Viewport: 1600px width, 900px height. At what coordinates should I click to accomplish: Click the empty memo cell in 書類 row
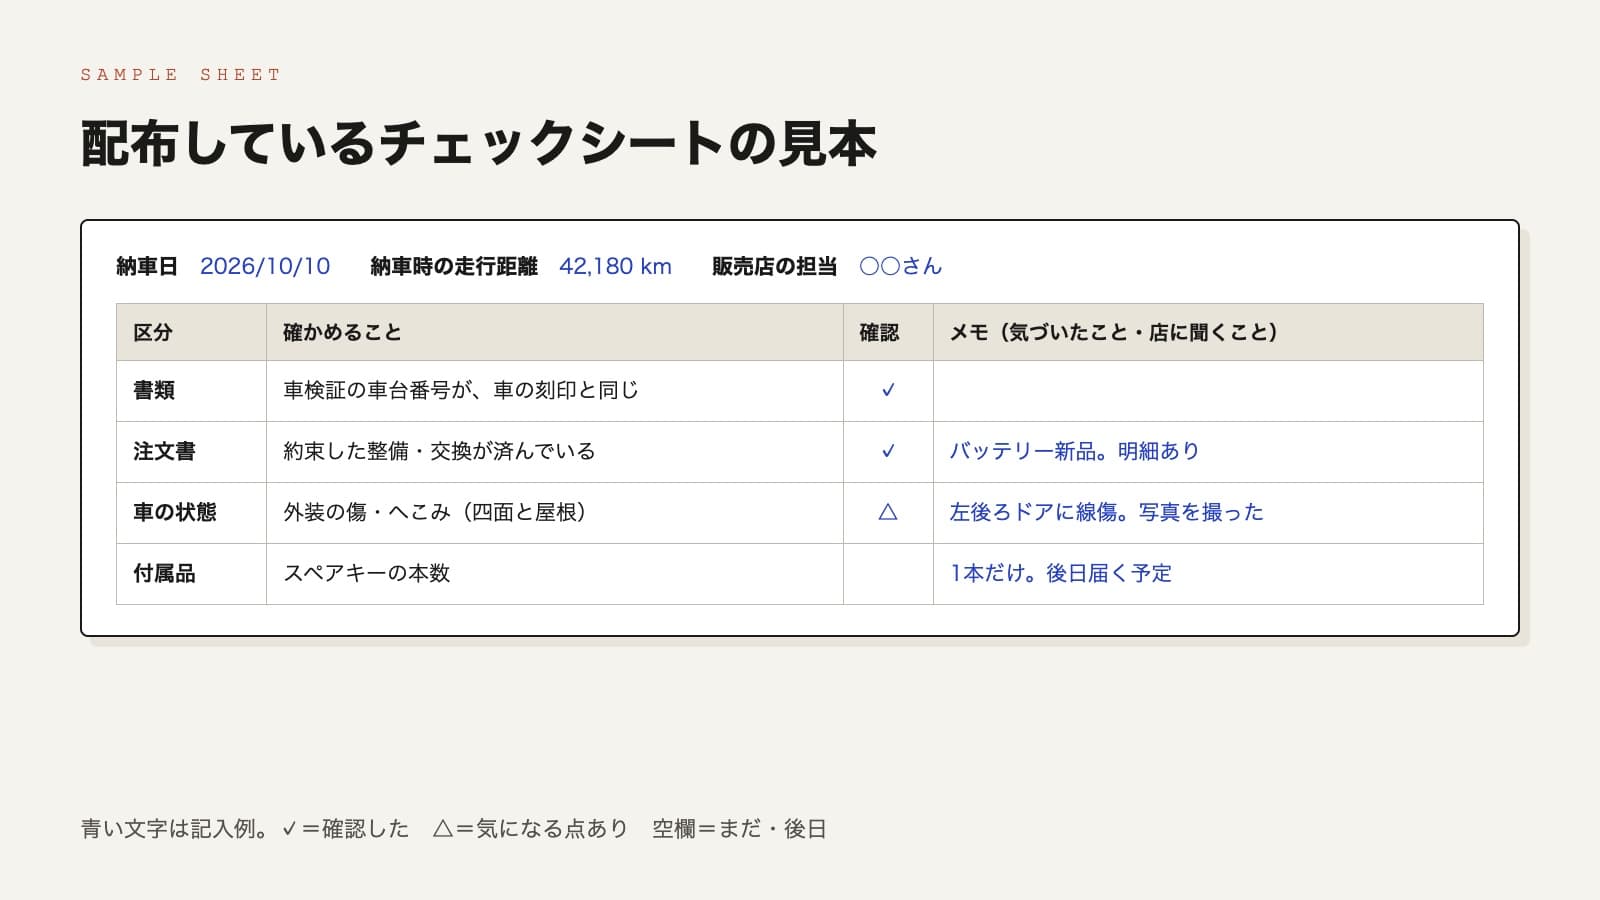click(x=1208, y=391)
